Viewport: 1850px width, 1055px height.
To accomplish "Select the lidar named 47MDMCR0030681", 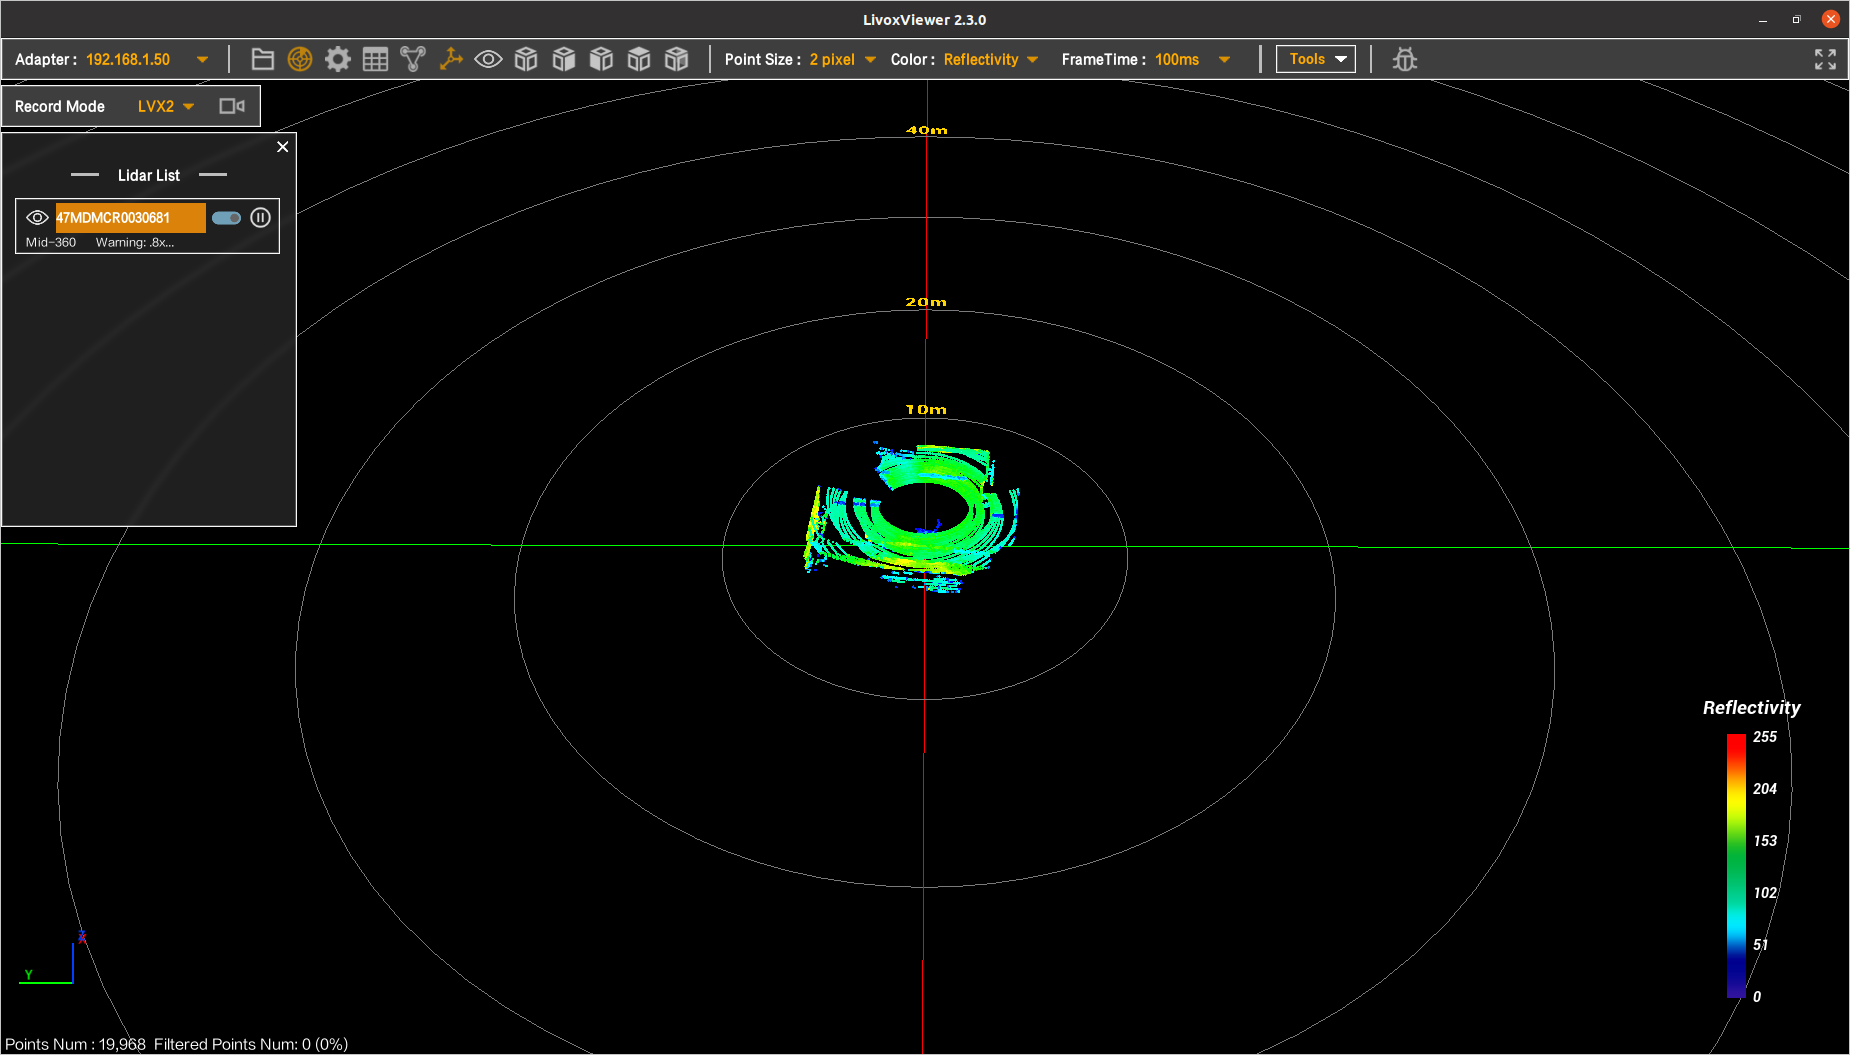I will tap(130, 217).
